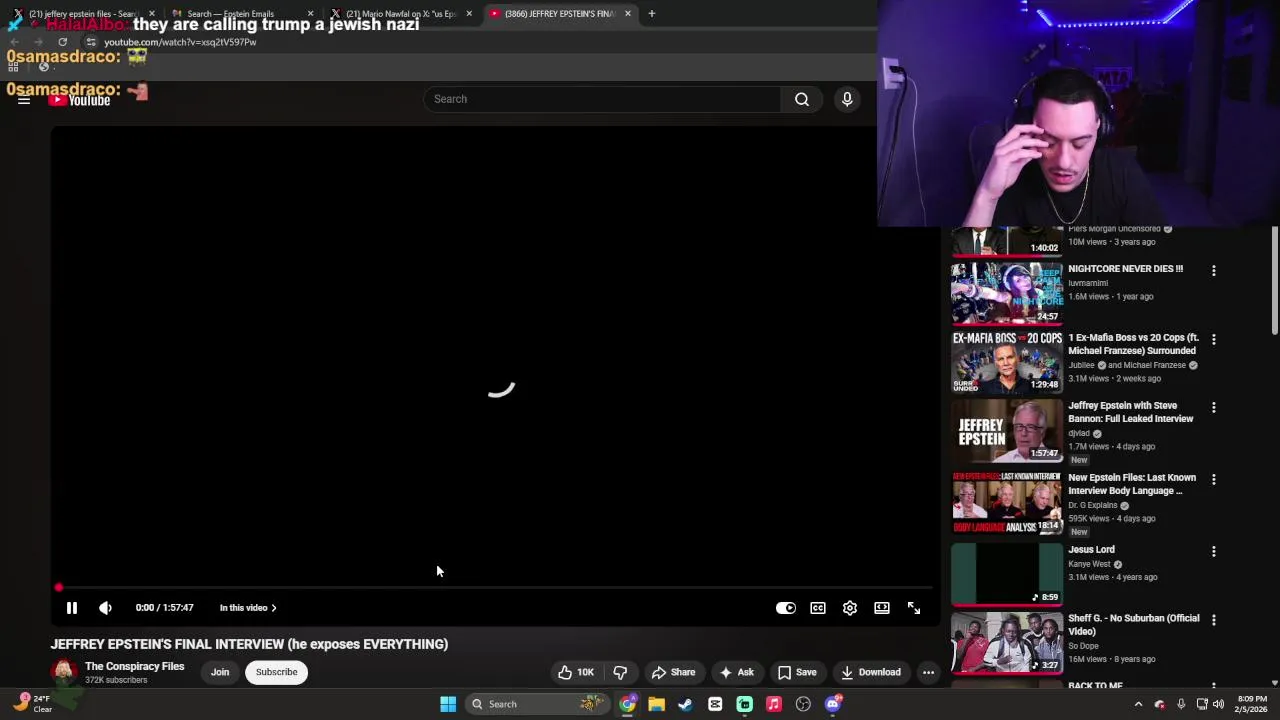Show hidden system tray icons
Image resolution: width=1280 pixels, height=720 pixels.
pos(1138,704)
